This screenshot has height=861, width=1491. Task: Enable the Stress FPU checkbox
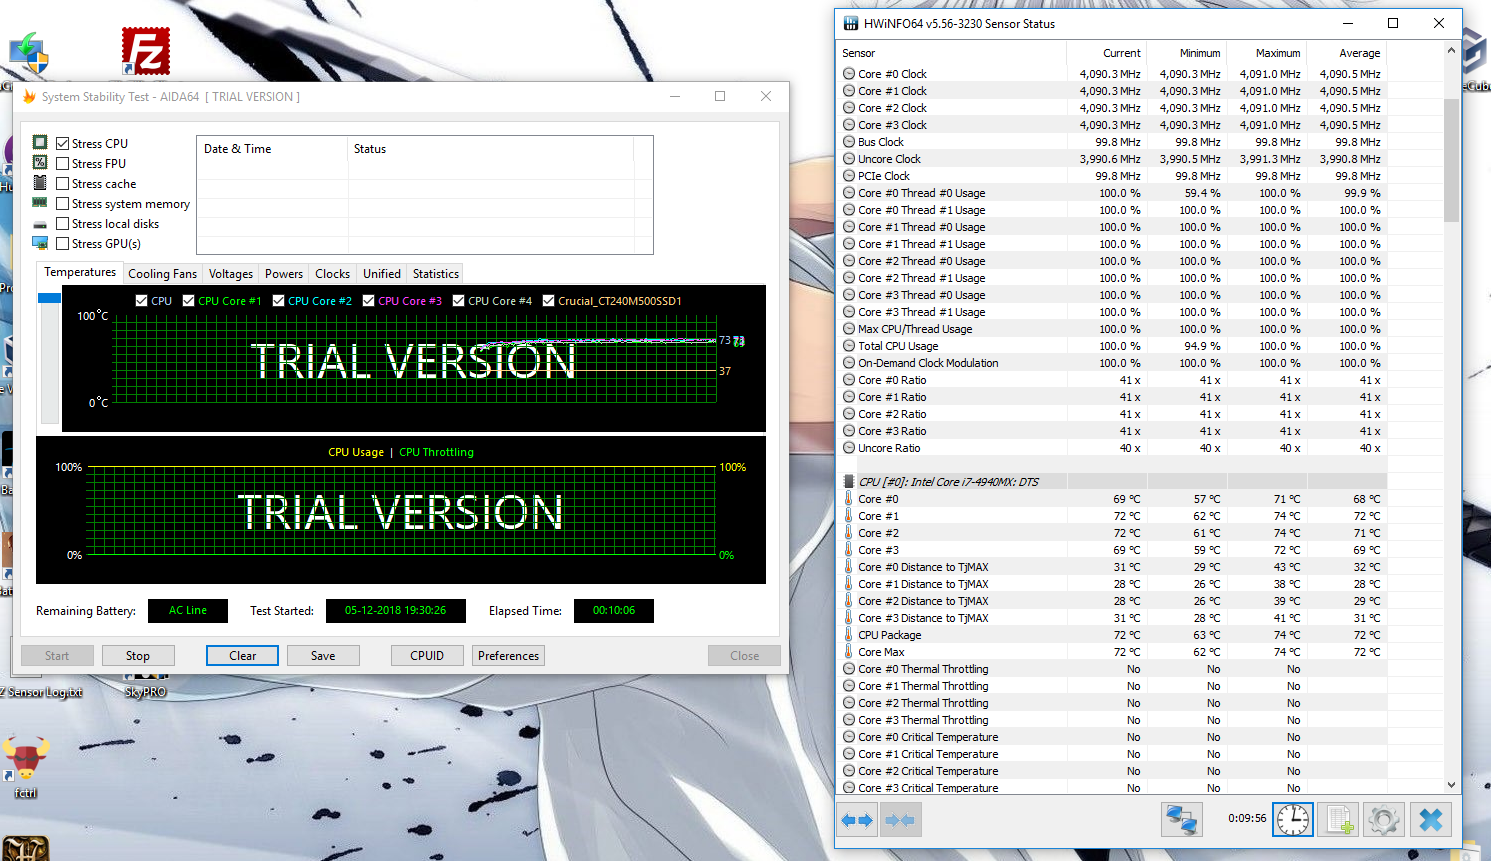tap(63, 164)
